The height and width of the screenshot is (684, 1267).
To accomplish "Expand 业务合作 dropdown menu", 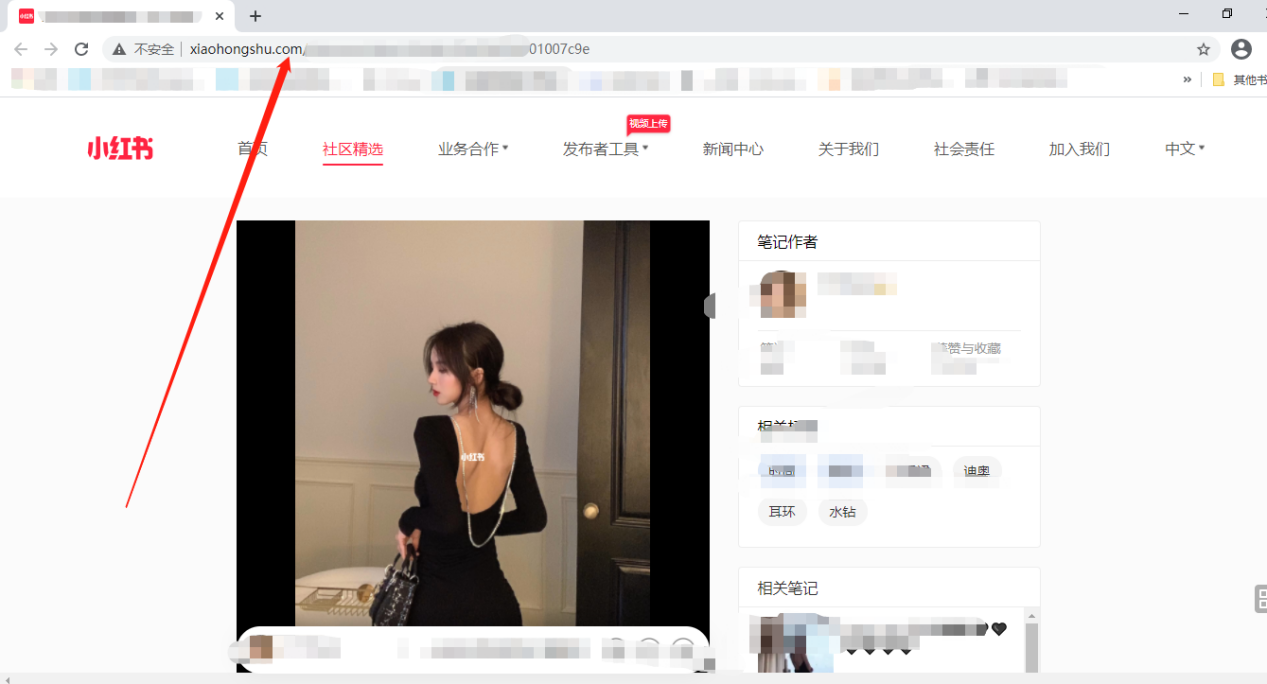I will (473, 149).
